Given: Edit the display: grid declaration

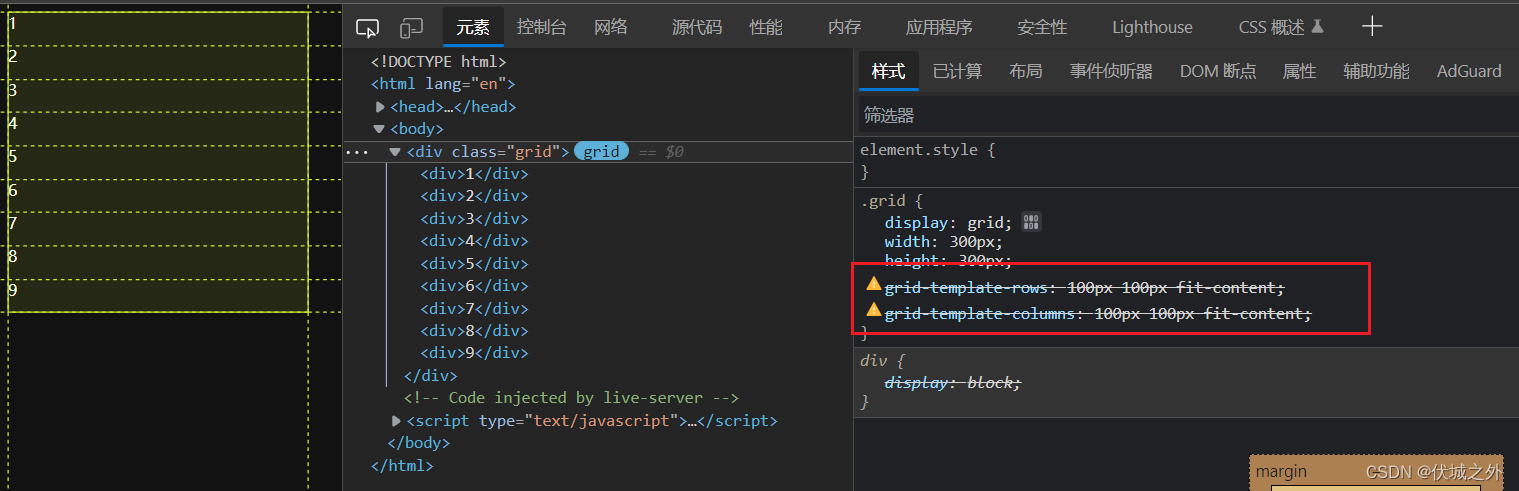Looking at the screenshot, I should click(x=948, y=223).
